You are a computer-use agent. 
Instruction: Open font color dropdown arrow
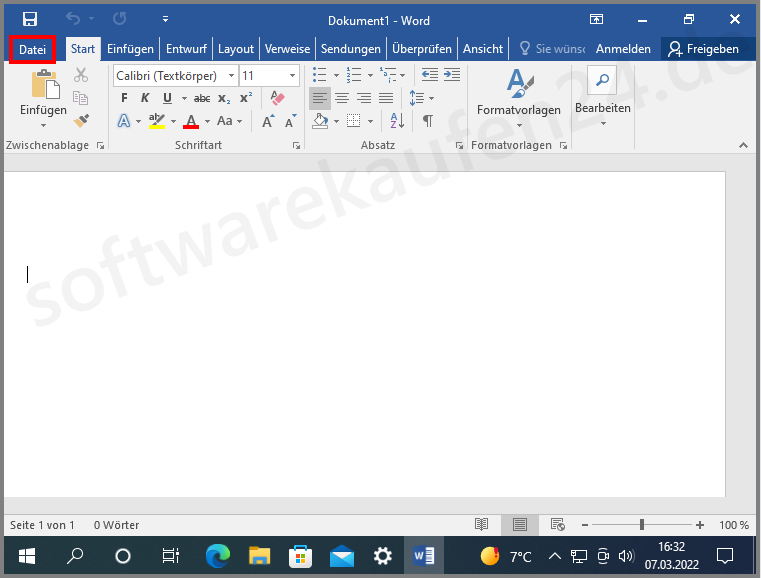(207, 121)
